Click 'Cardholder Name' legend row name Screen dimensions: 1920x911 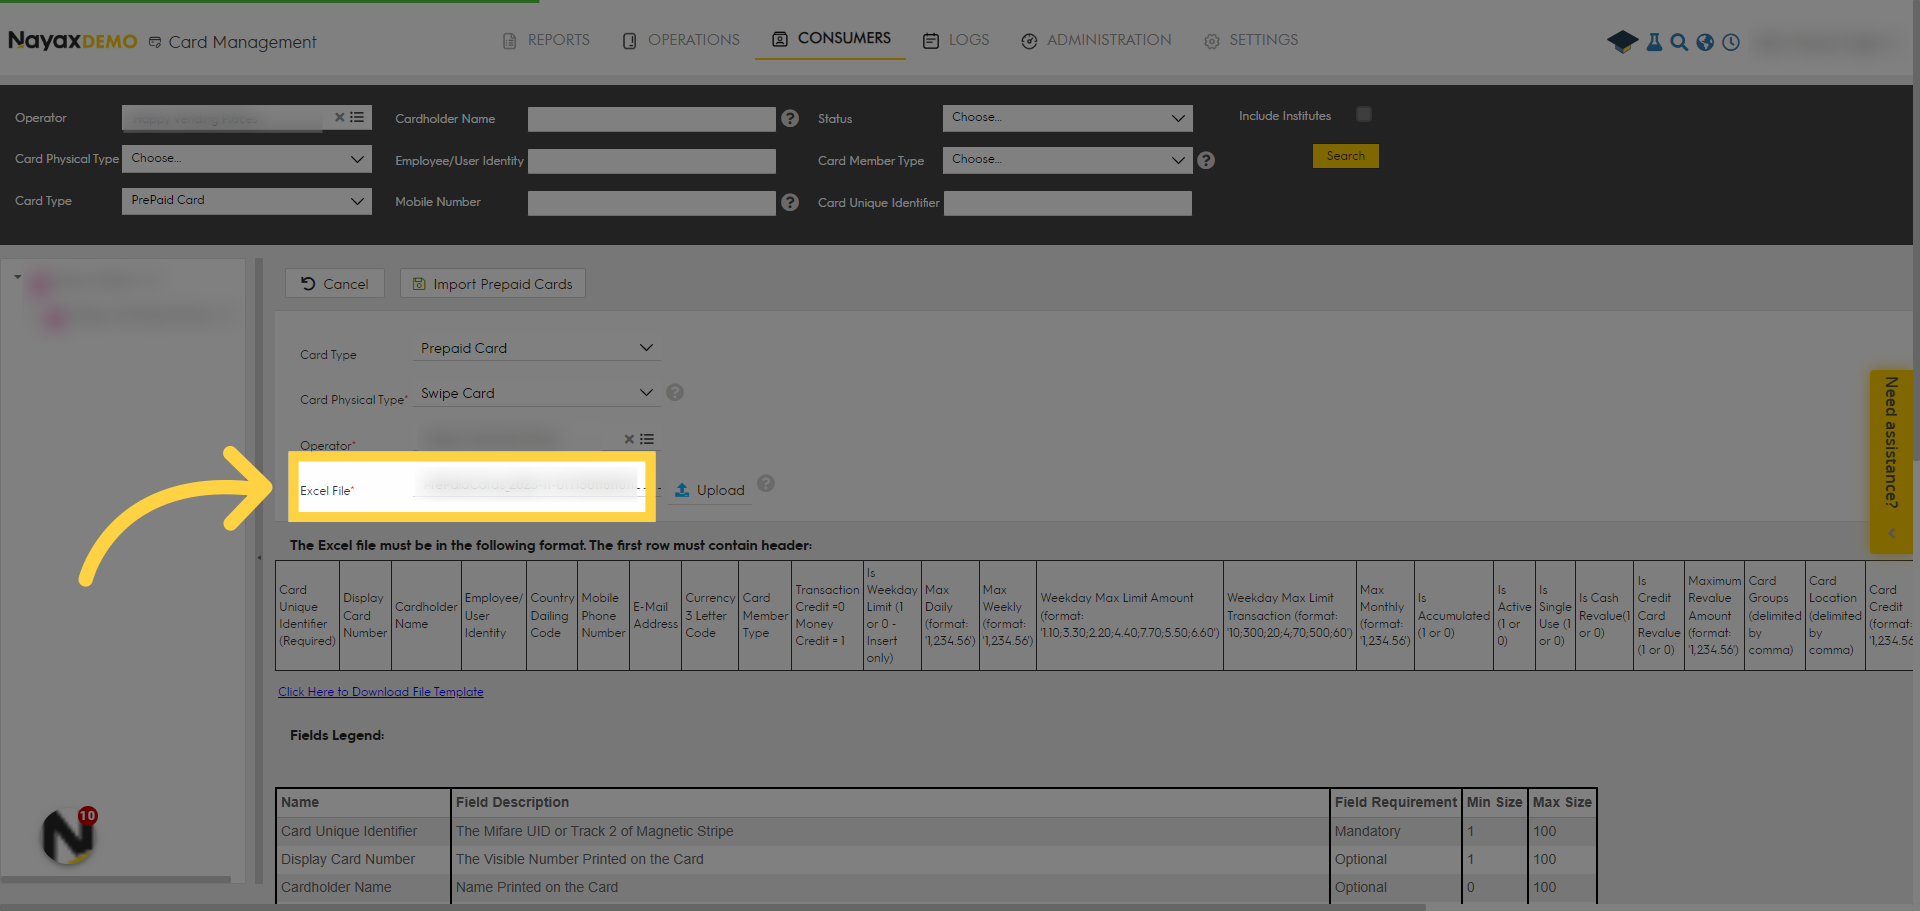coord(336,887)
